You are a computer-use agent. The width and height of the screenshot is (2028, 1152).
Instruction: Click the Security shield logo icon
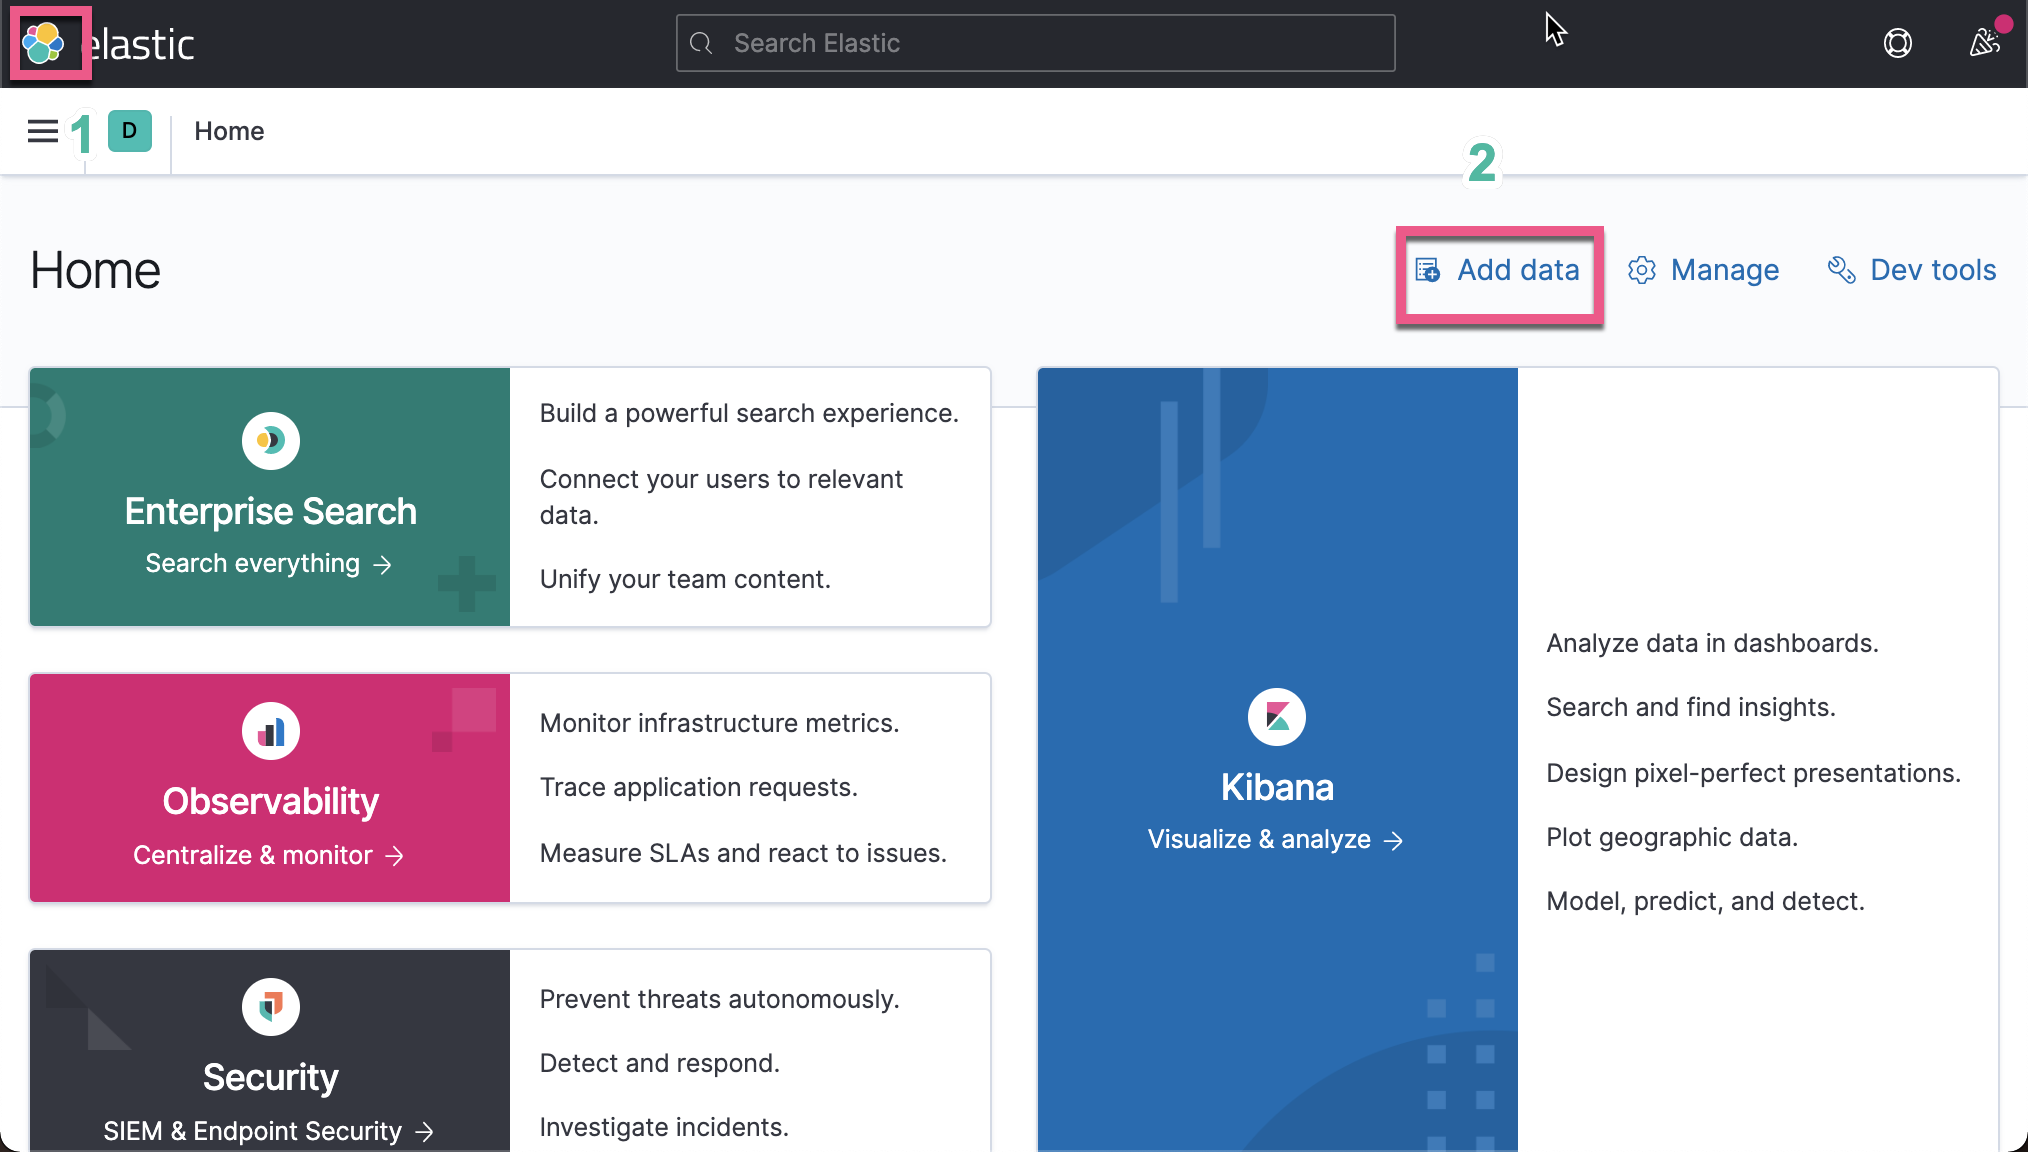pos(270,1006)
